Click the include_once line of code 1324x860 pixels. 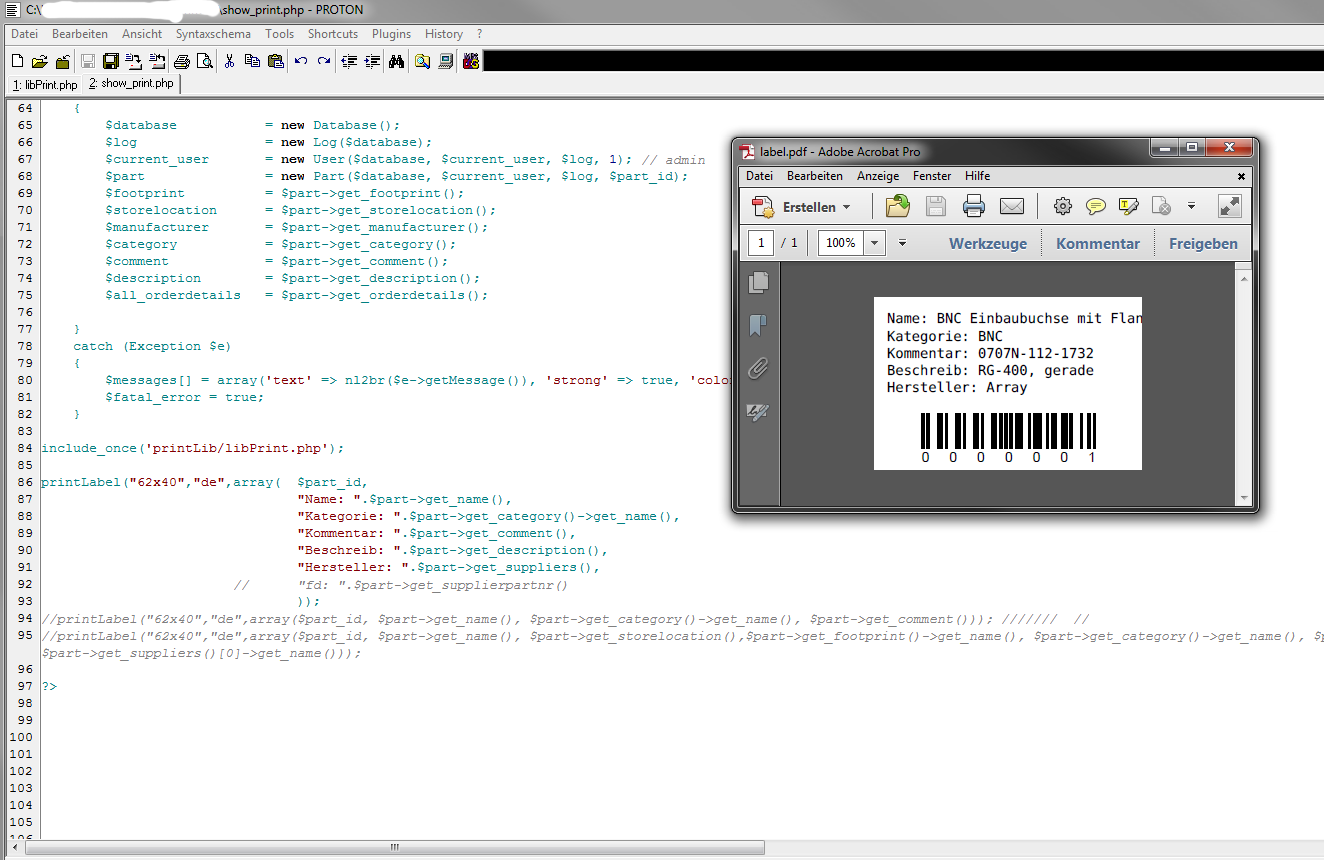pos(192,448)
